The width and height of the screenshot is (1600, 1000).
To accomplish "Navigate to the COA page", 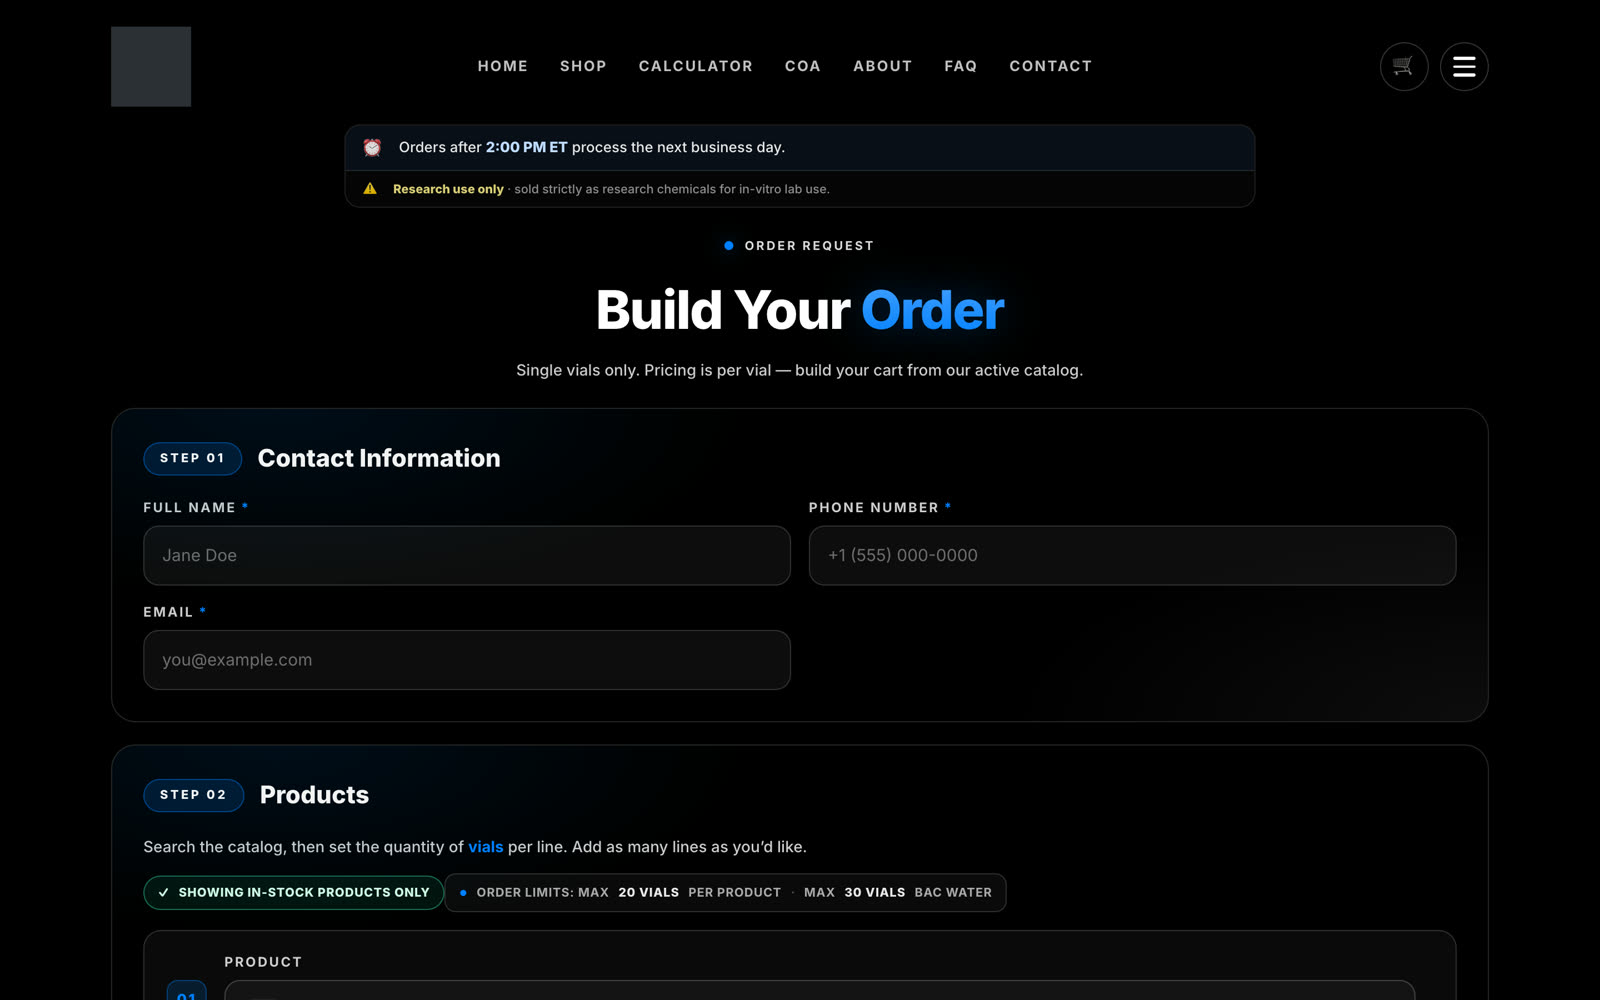I will (803, 66).
